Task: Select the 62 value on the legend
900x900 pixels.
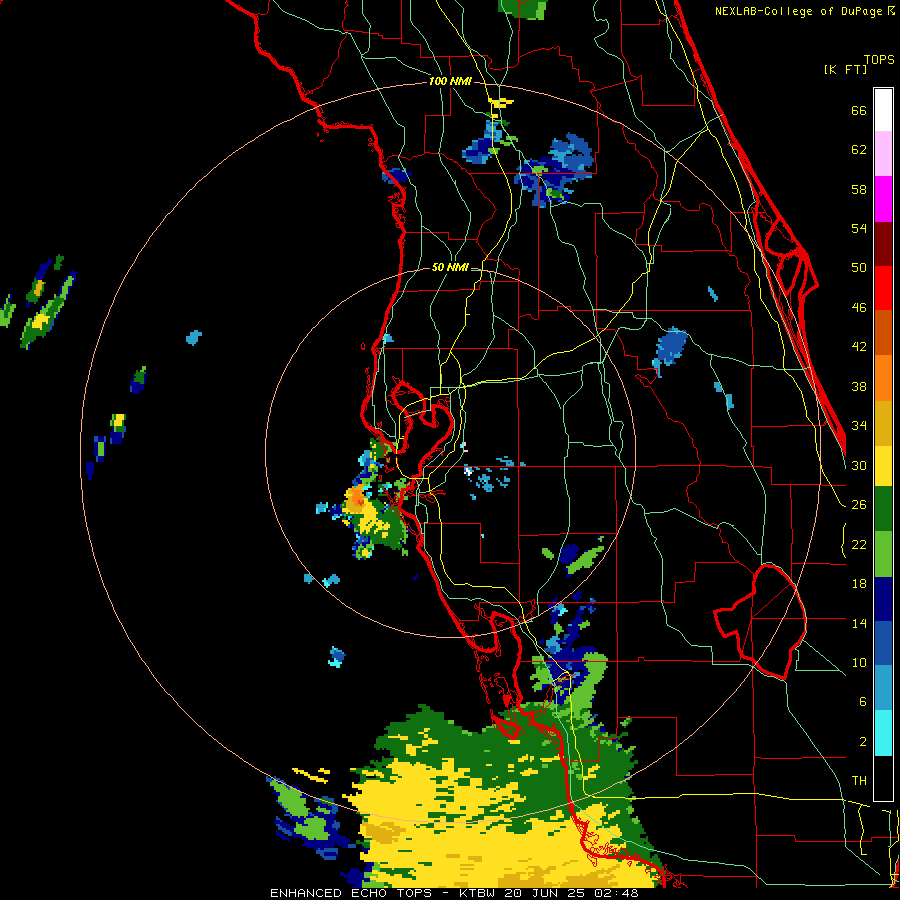Action: click(x=859, y=150)
